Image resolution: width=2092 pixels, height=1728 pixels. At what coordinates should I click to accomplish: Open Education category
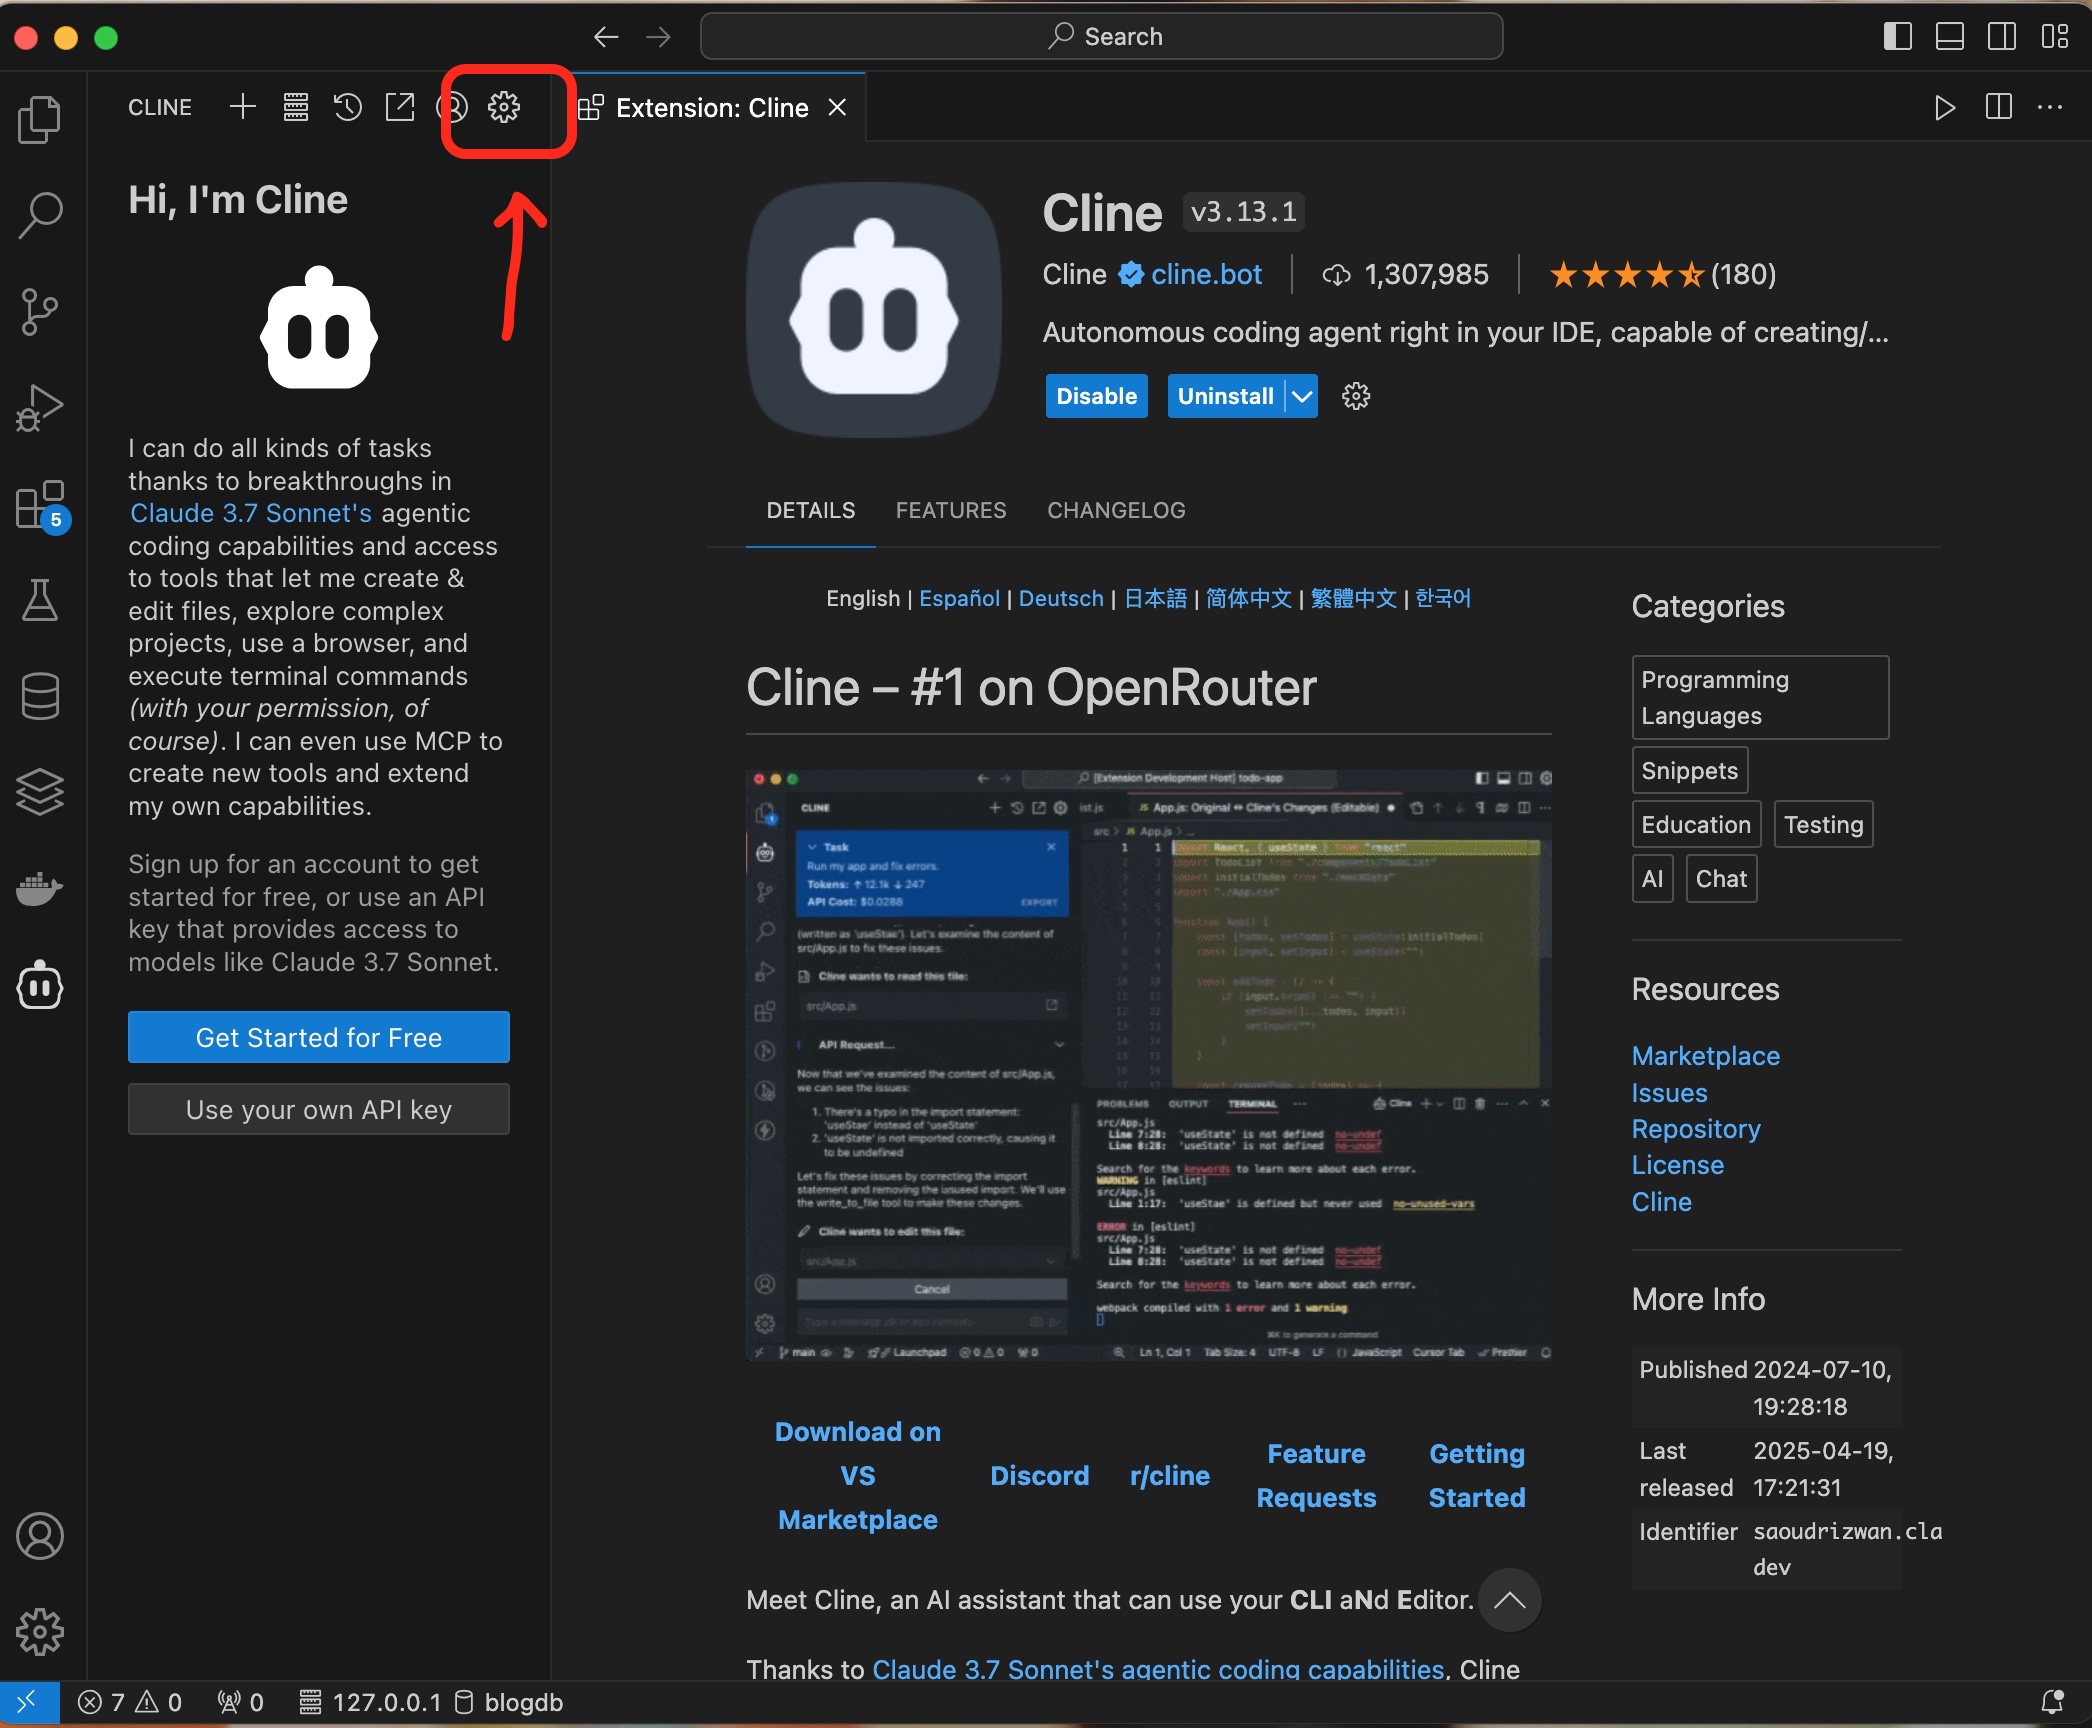[x=1696, y=824]
